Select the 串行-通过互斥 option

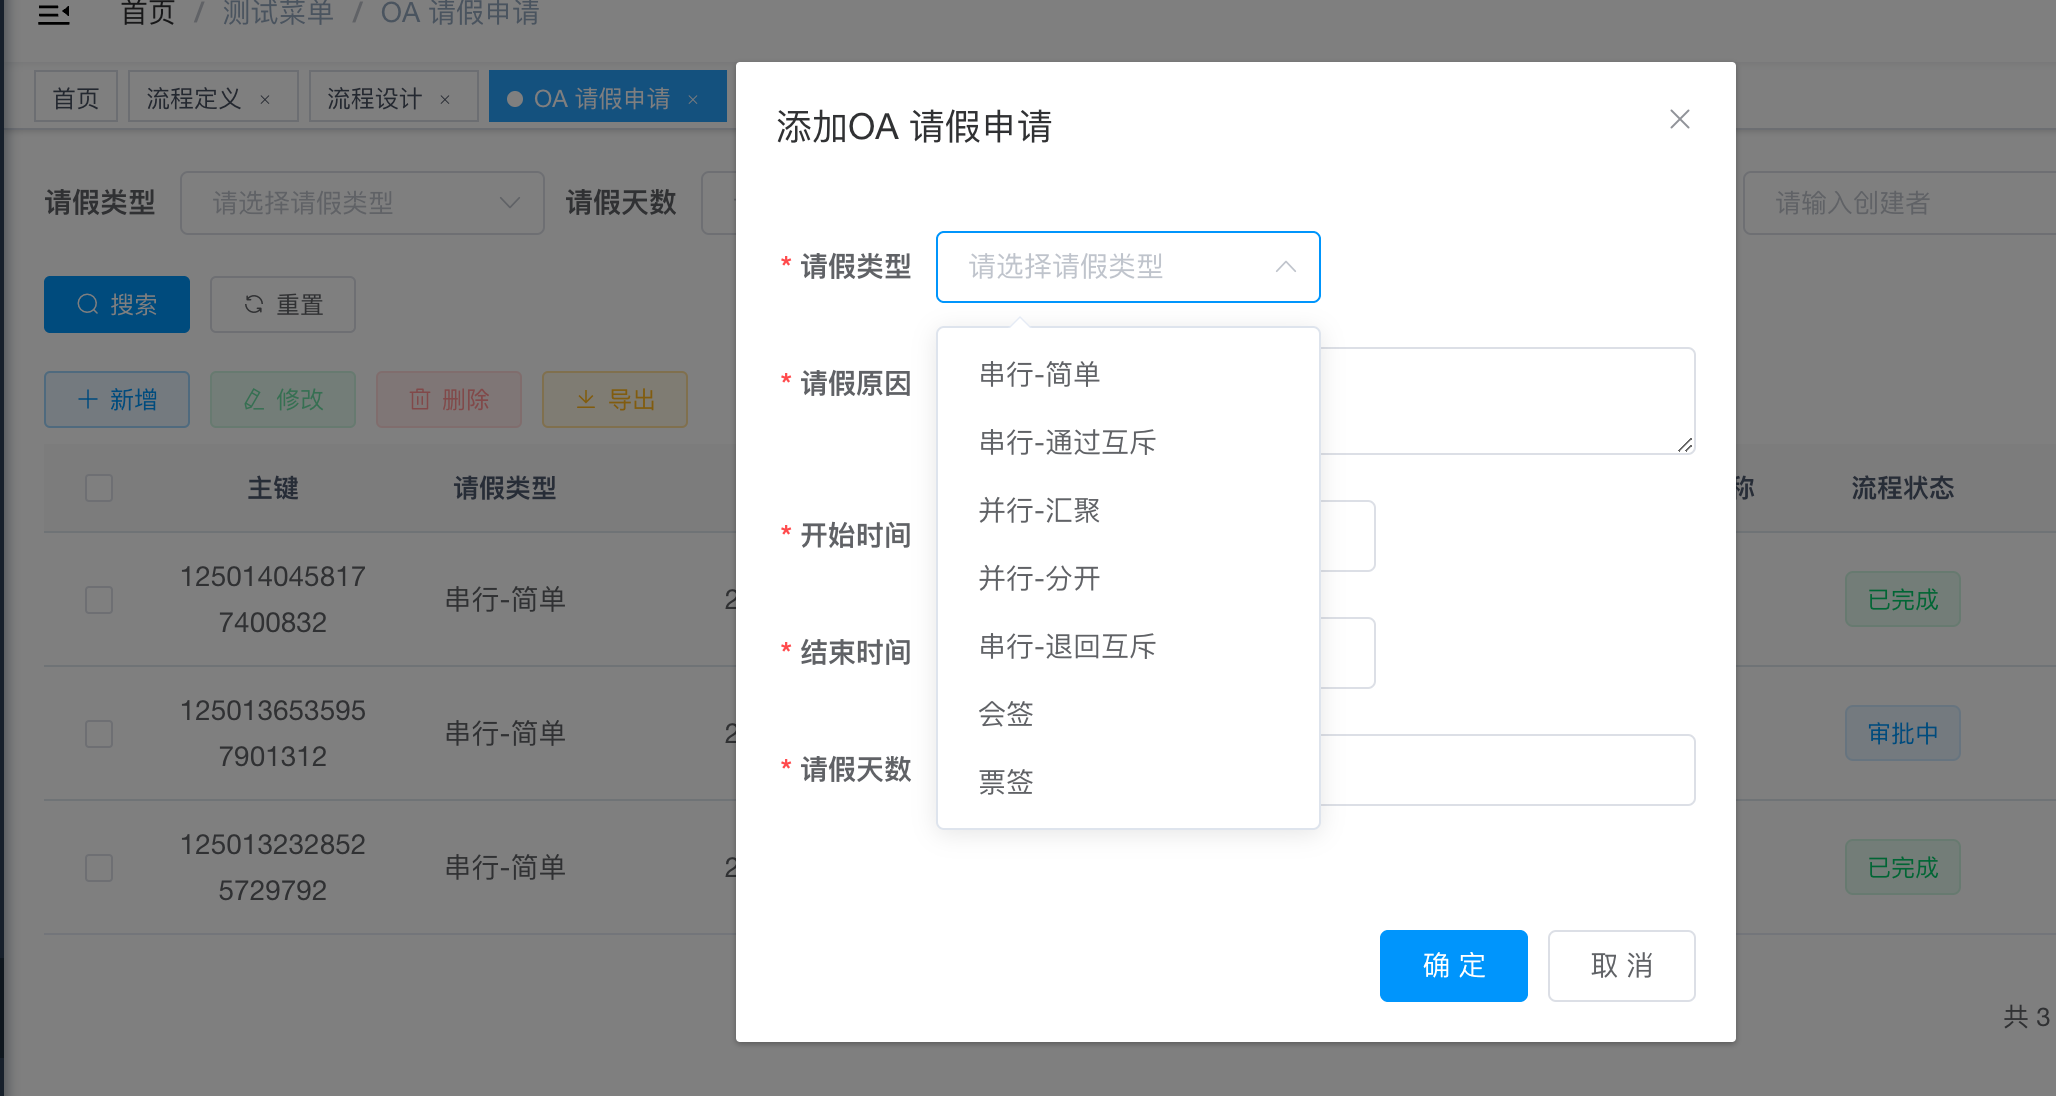point(1067,442)
